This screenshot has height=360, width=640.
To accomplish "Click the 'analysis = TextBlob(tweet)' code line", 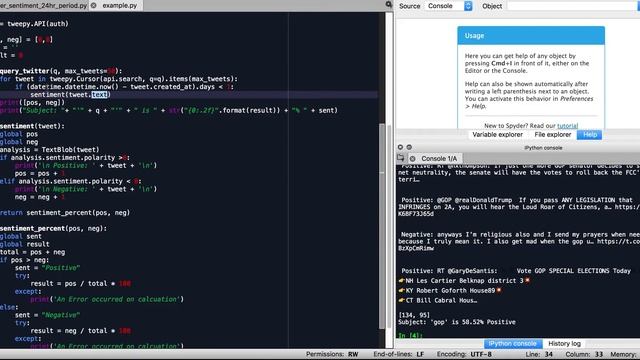I will coord(49,150).
